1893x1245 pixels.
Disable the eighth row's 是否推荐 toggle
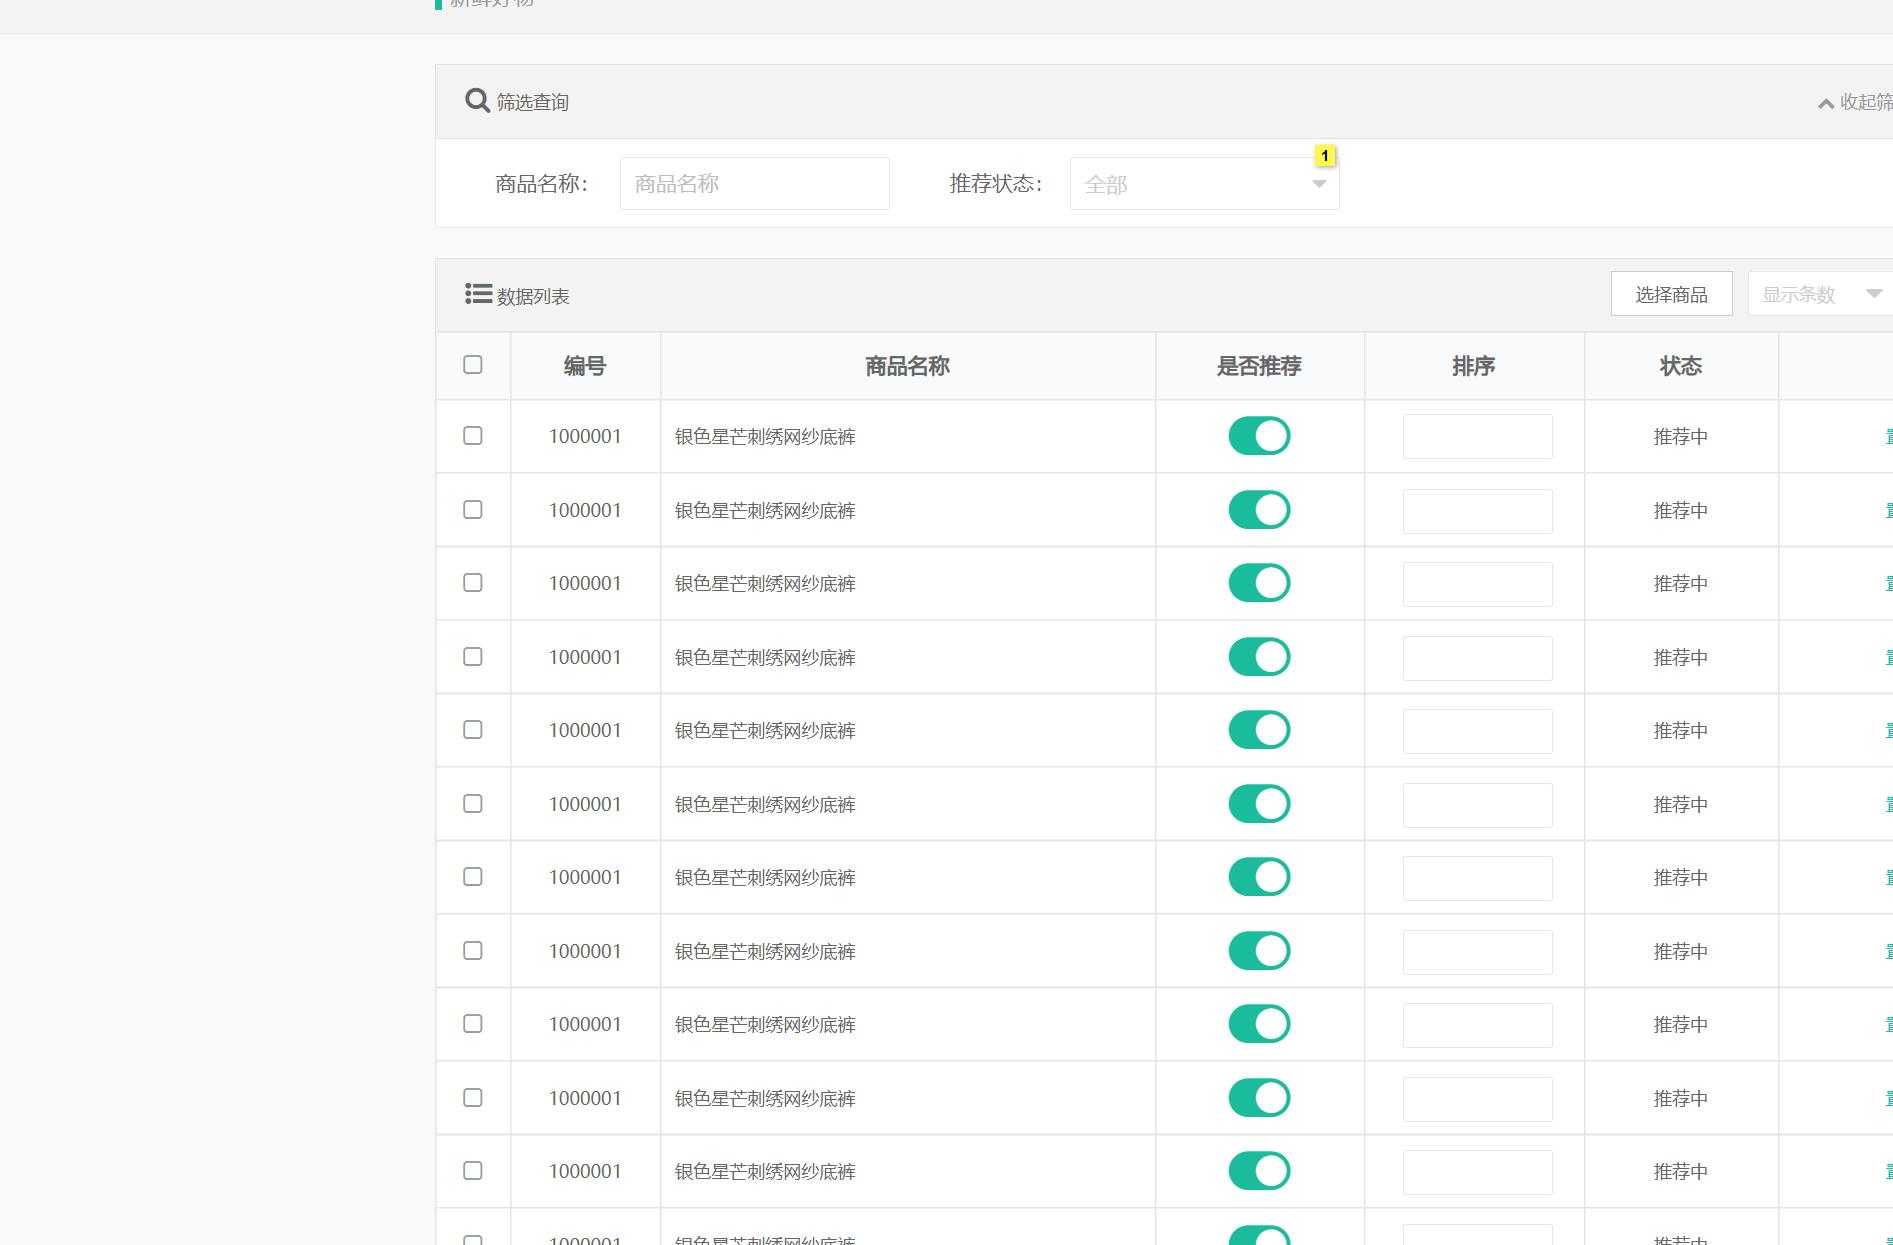1259,951
